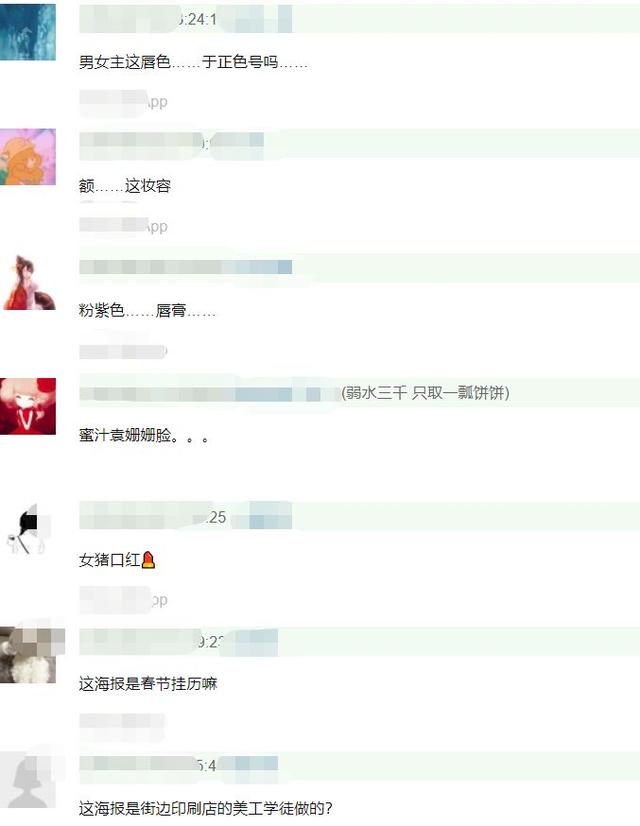Select the red flower-hair anime avatar
The width and height of the screenshot is (640, 826).
28,406
